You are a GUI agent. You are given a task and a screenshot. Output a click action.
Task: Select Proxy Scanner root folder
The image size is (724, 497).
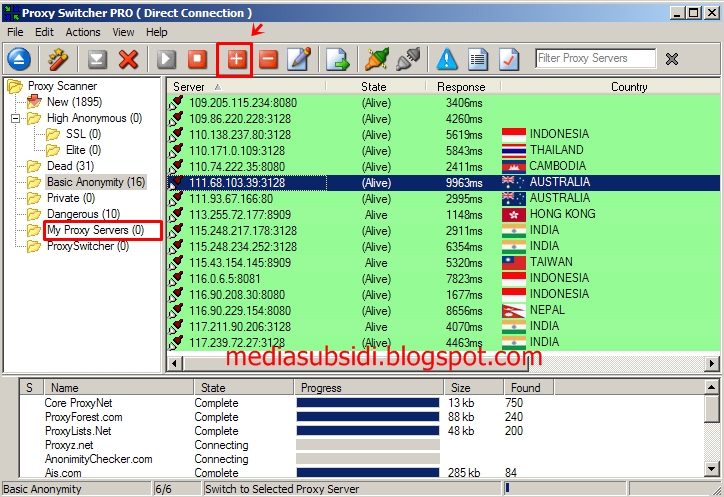(x=62, y=86)
